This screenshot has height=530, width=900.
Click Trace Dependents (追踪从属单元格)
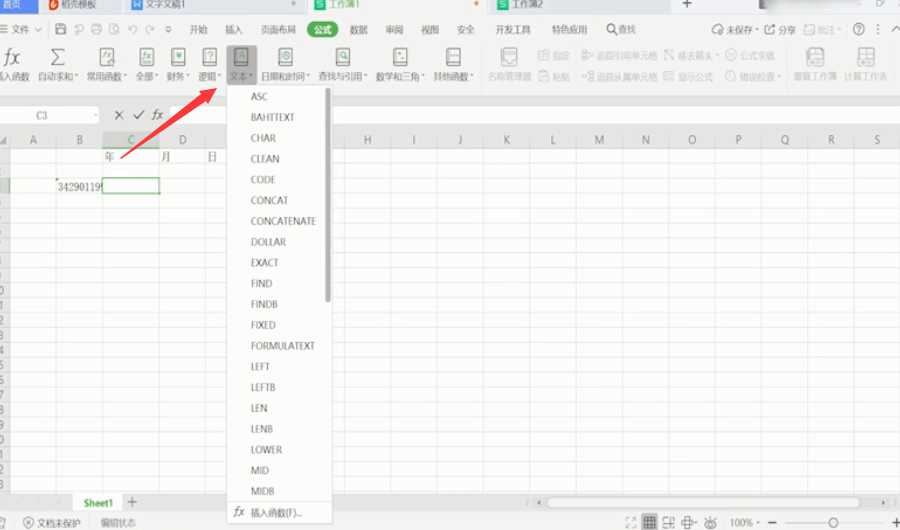[619, 76]
